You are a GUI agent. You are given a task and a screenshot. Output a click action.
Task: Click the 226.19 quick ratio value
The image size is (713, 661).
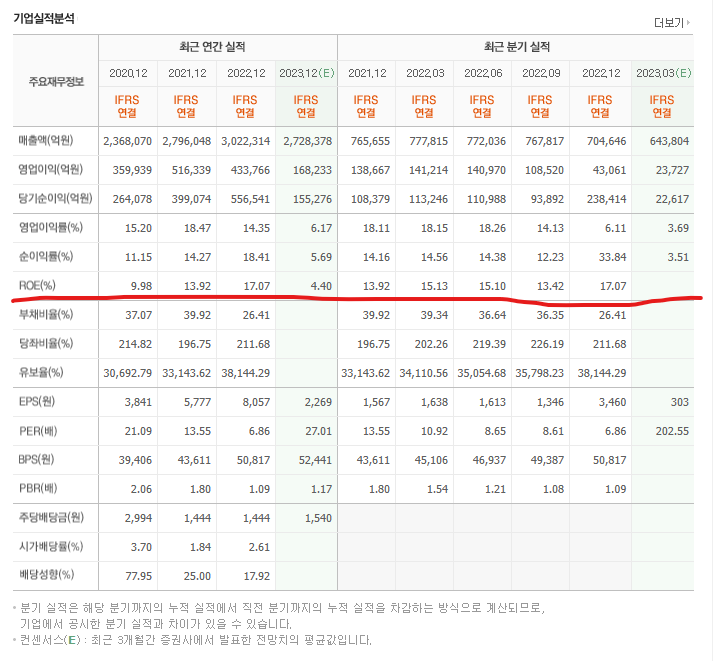pyautogui.click(x=547, y=344)
